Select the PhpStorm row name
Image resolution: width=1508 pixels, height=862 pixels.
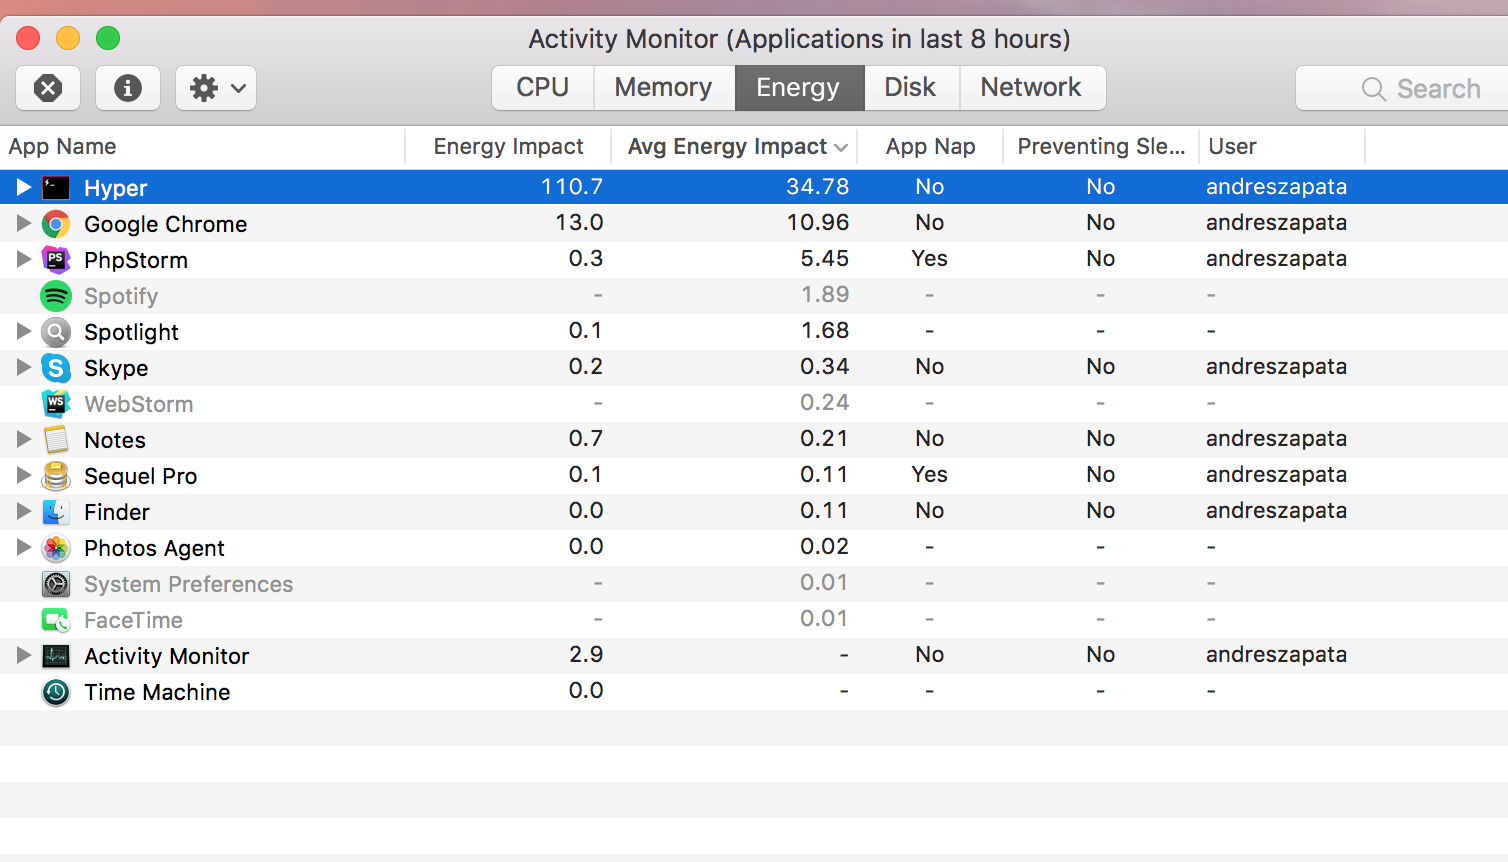(x=136, y=260)
